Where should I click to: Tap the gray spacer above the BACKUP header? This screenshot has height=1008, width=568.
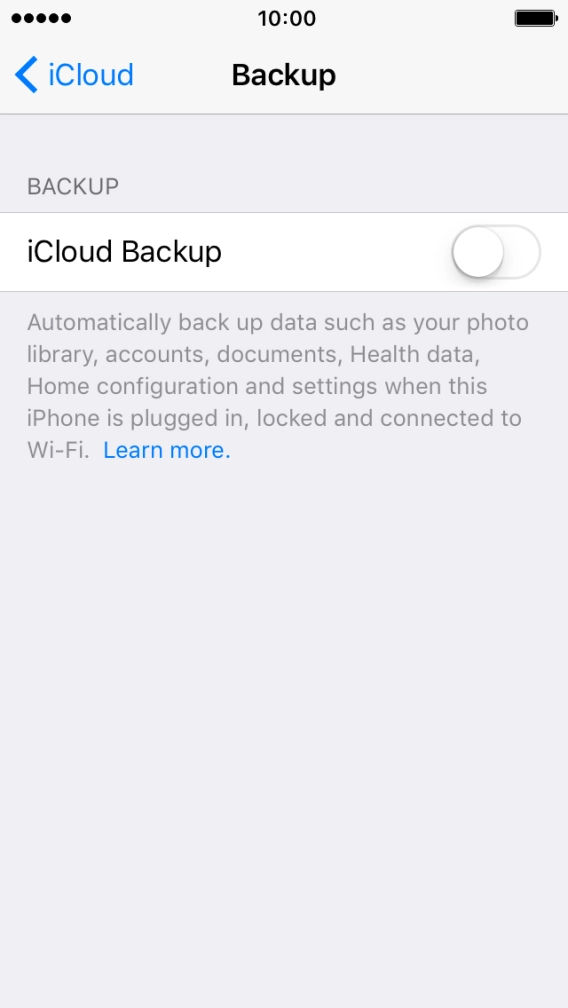[x=284, y=143]
